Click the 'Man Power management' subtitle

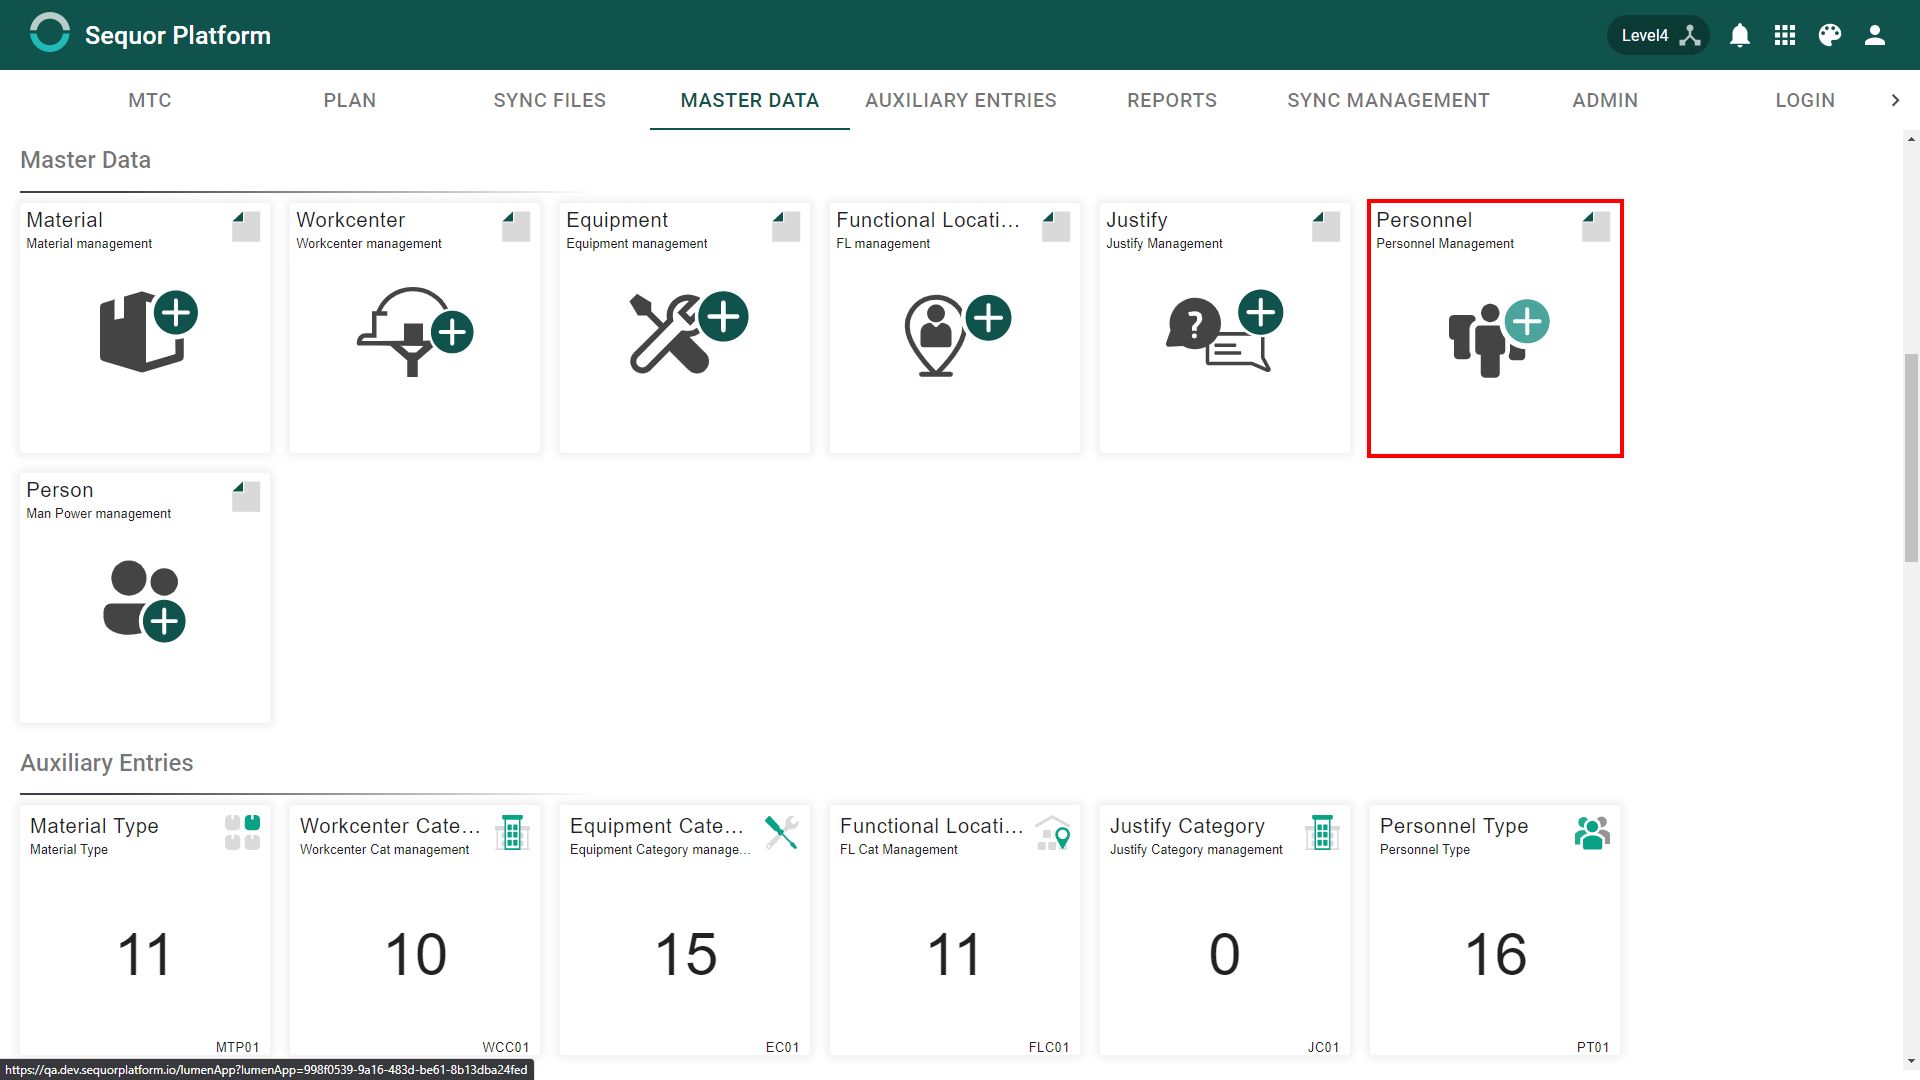[x=98, y=514]
